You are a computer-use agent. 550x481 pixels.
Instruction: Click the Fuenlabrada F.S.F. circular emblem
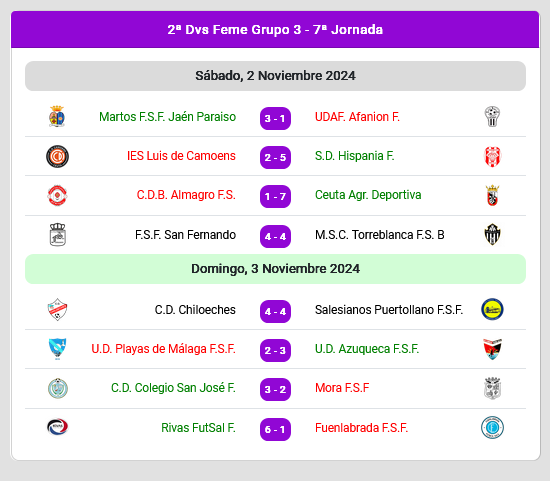(x=492, y=427)
